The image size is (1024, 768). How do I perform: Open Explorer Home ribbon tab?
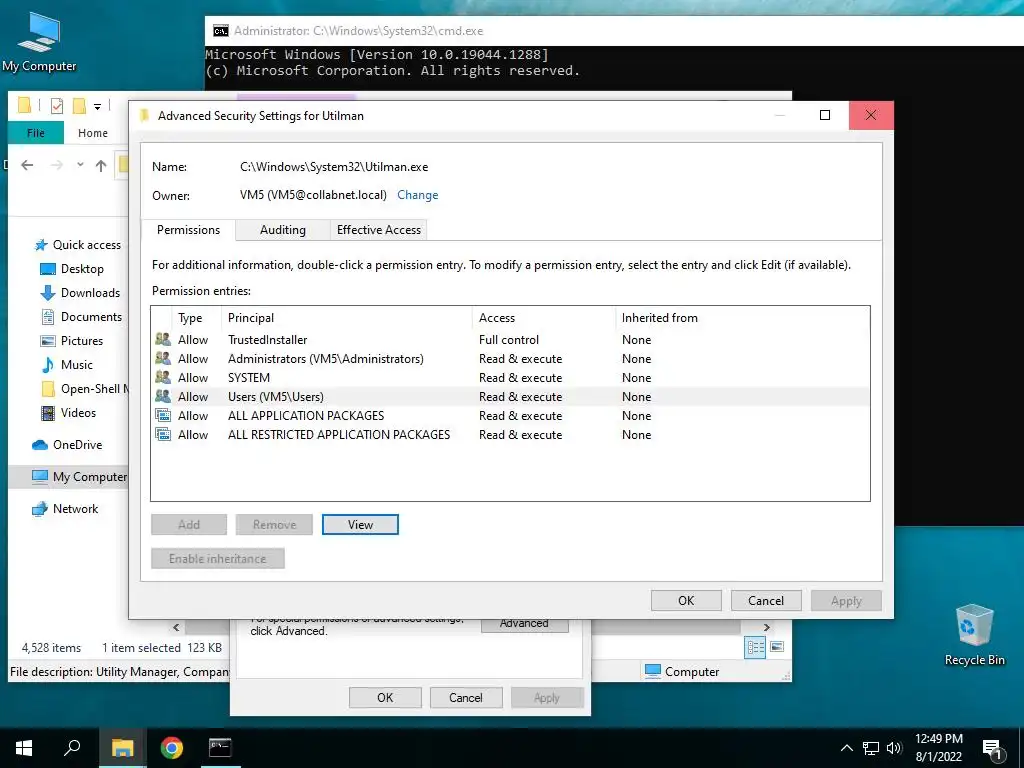click(93, 133)
